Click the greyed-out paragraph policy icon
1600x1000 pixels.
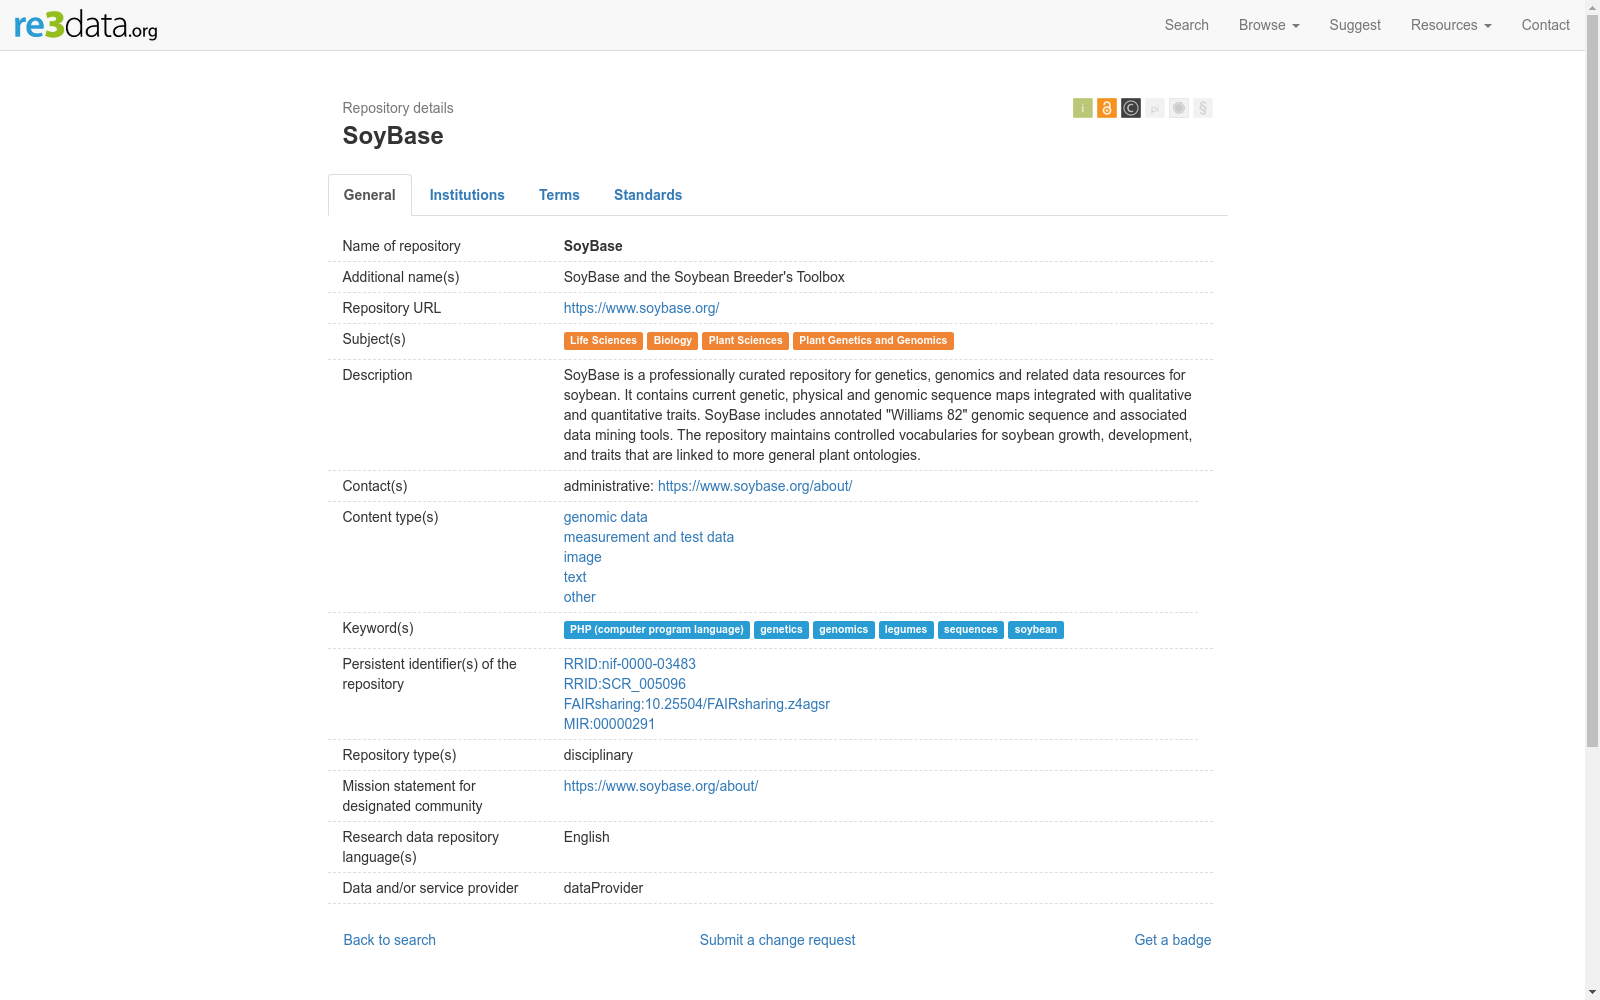click(x=1203, y=108)
